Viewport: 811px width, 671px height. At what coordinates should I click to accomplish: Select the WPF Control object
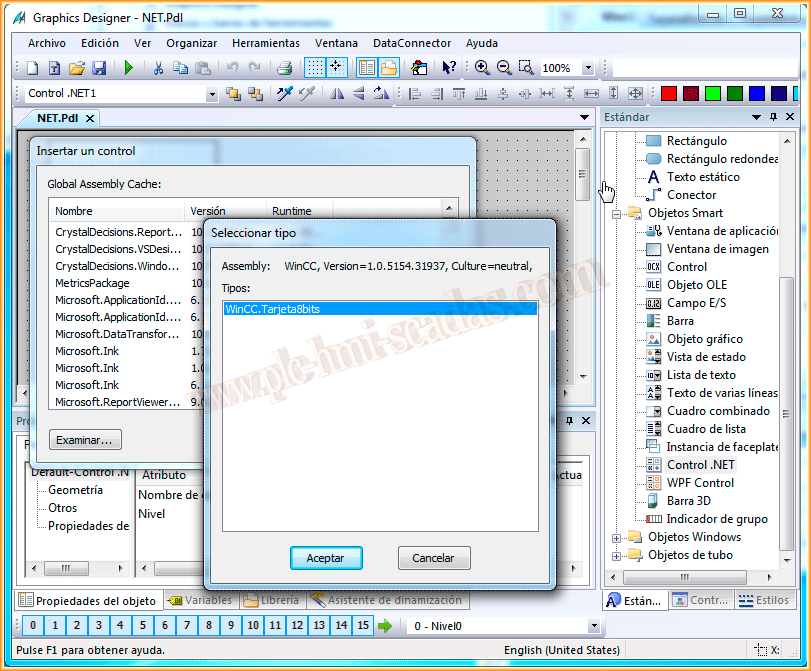(700, 483)
